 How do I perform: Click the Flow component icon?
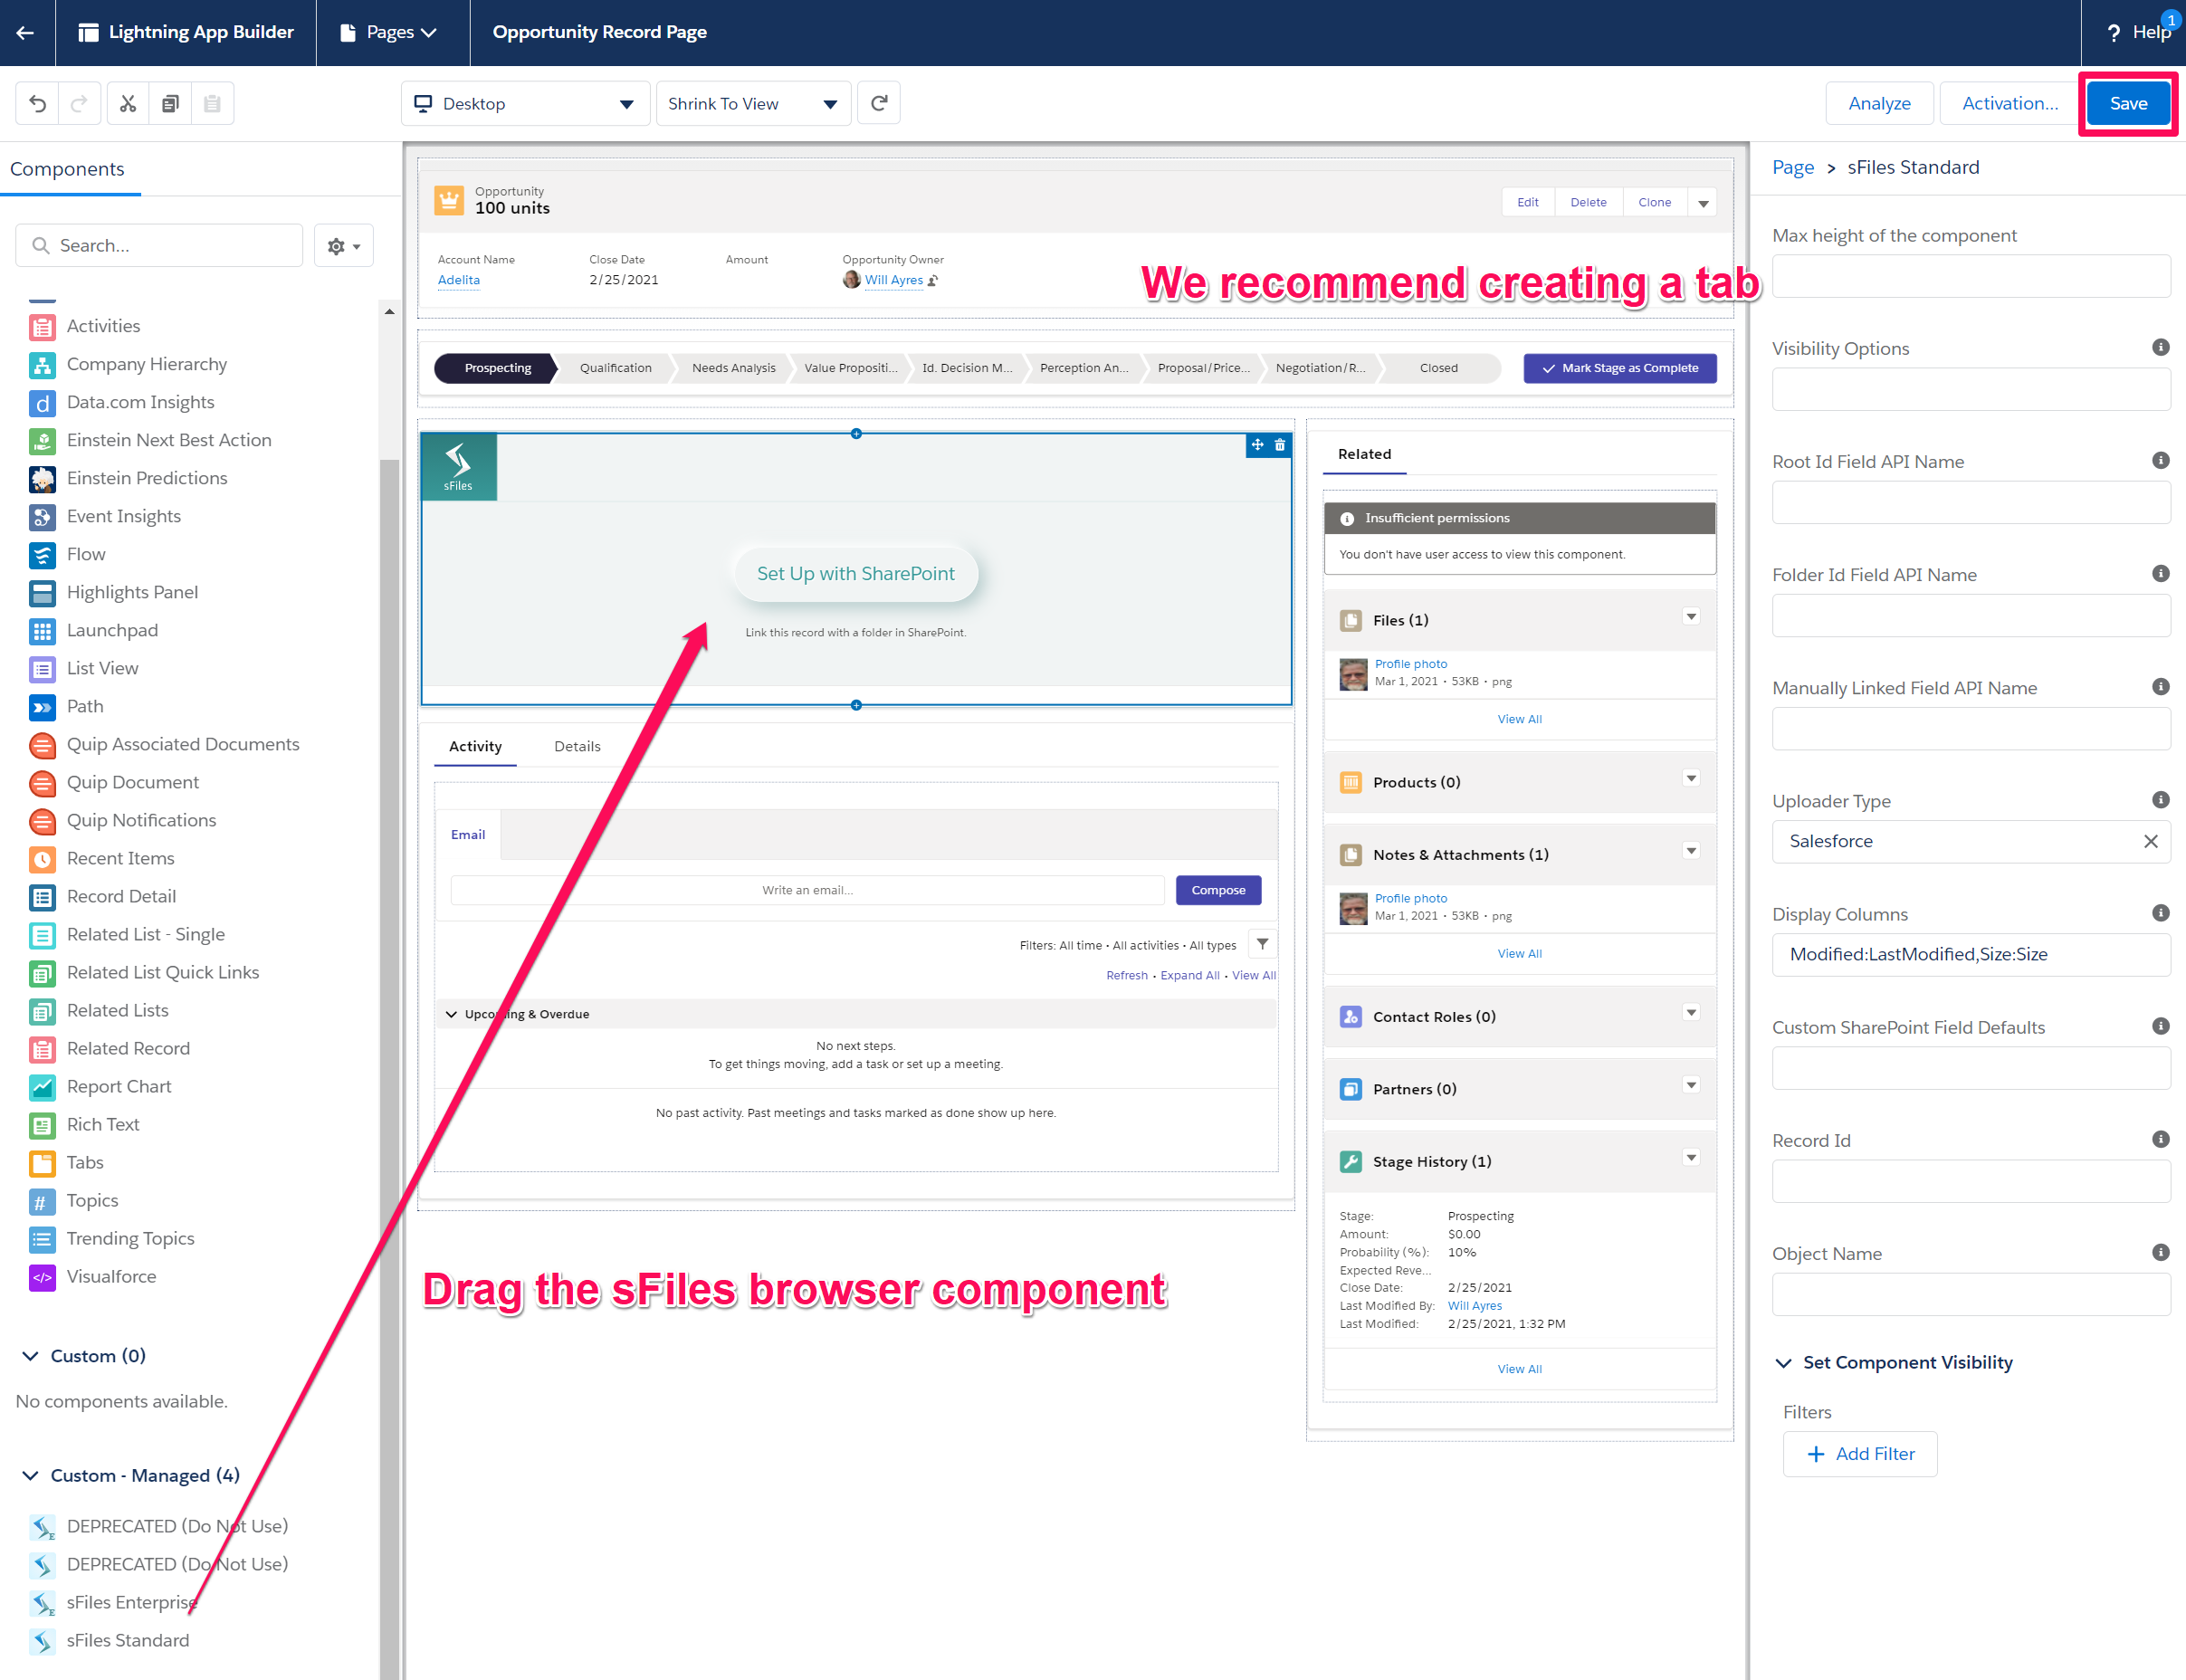coord(42,555)
